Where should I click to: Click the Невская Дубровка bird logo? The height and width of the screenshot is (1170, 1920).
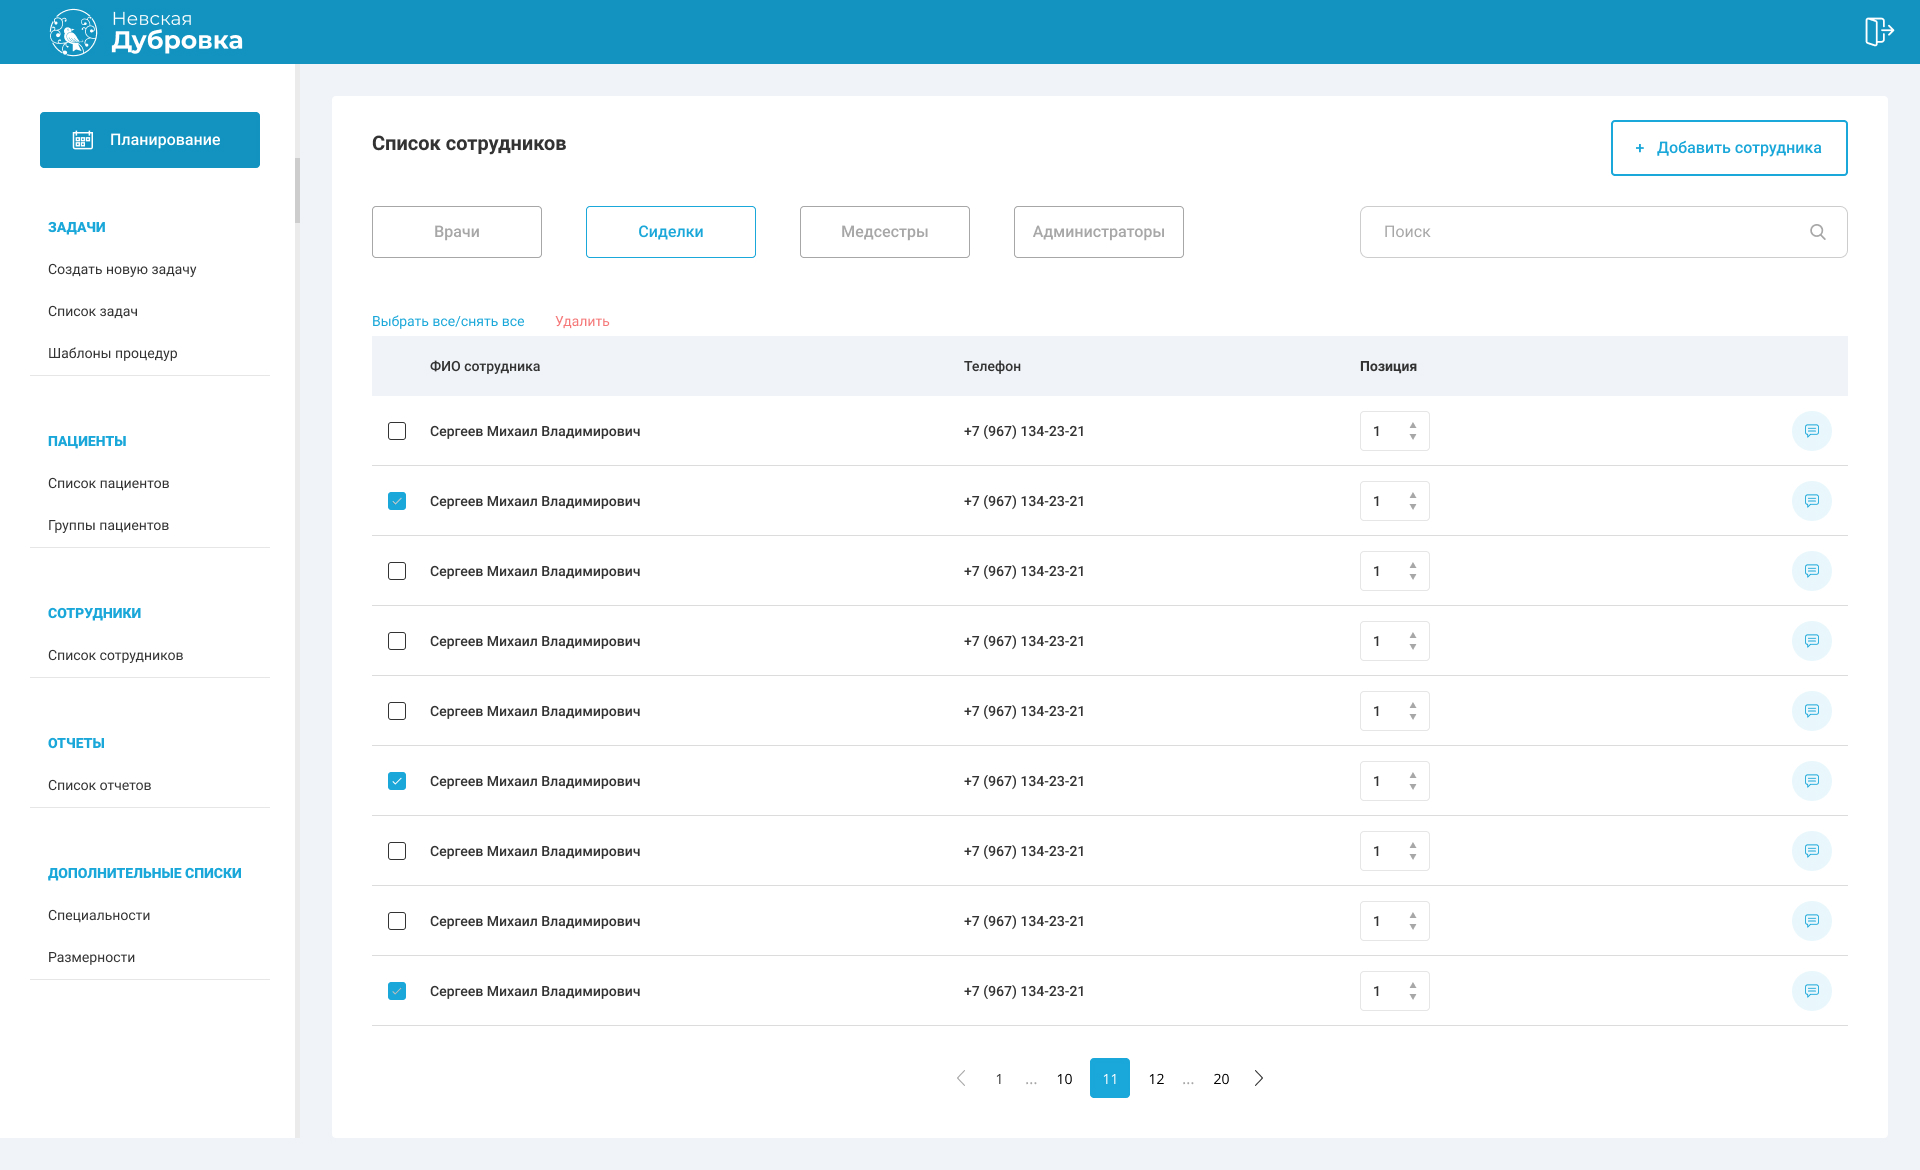pyautogui.click(x=73, y=32)
